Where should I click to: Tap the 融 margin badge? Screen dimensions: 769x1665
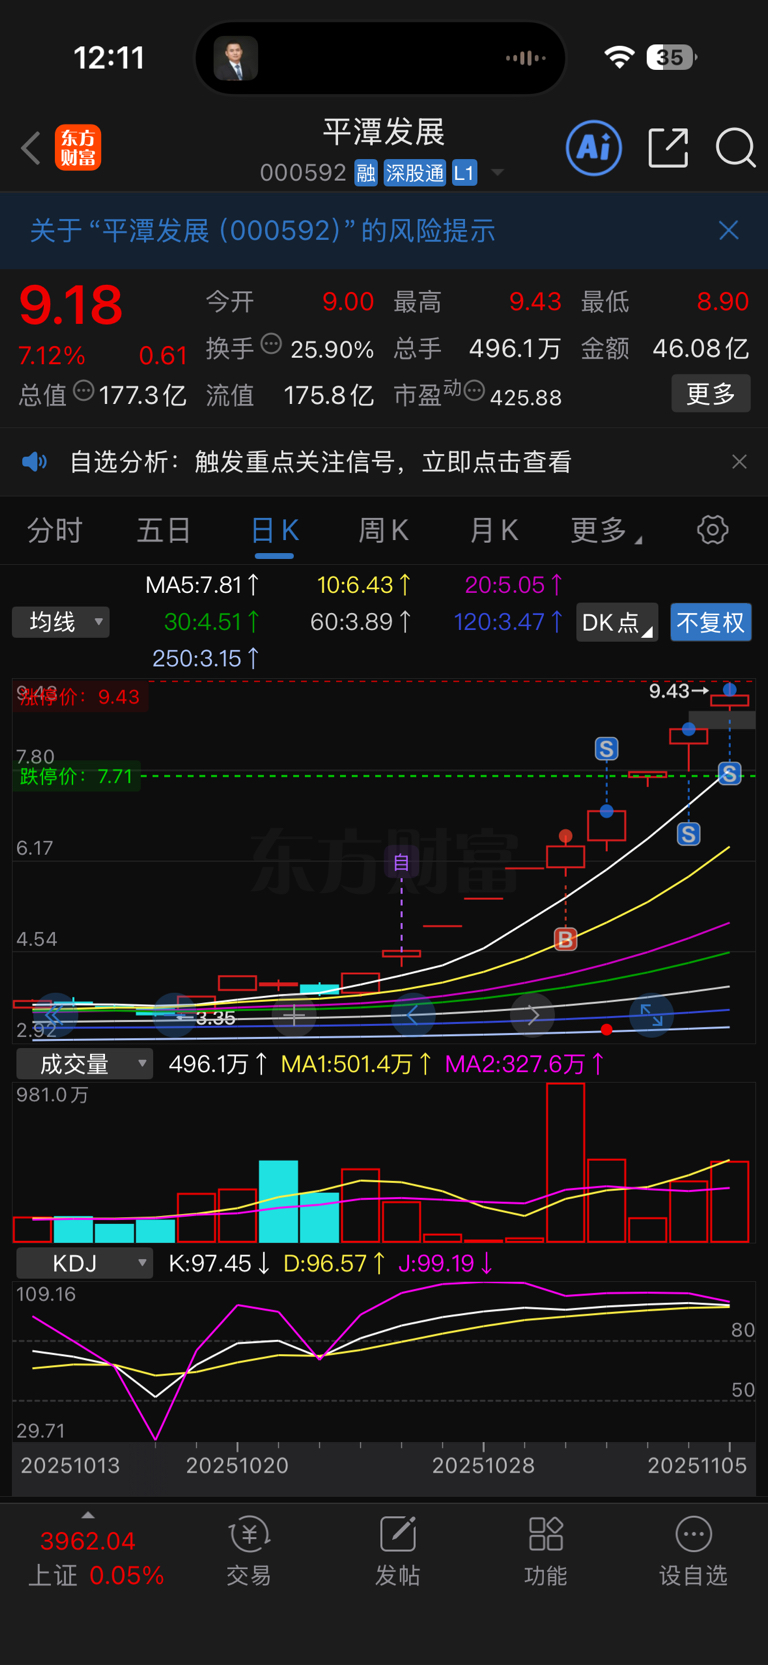tap(365, 173)
